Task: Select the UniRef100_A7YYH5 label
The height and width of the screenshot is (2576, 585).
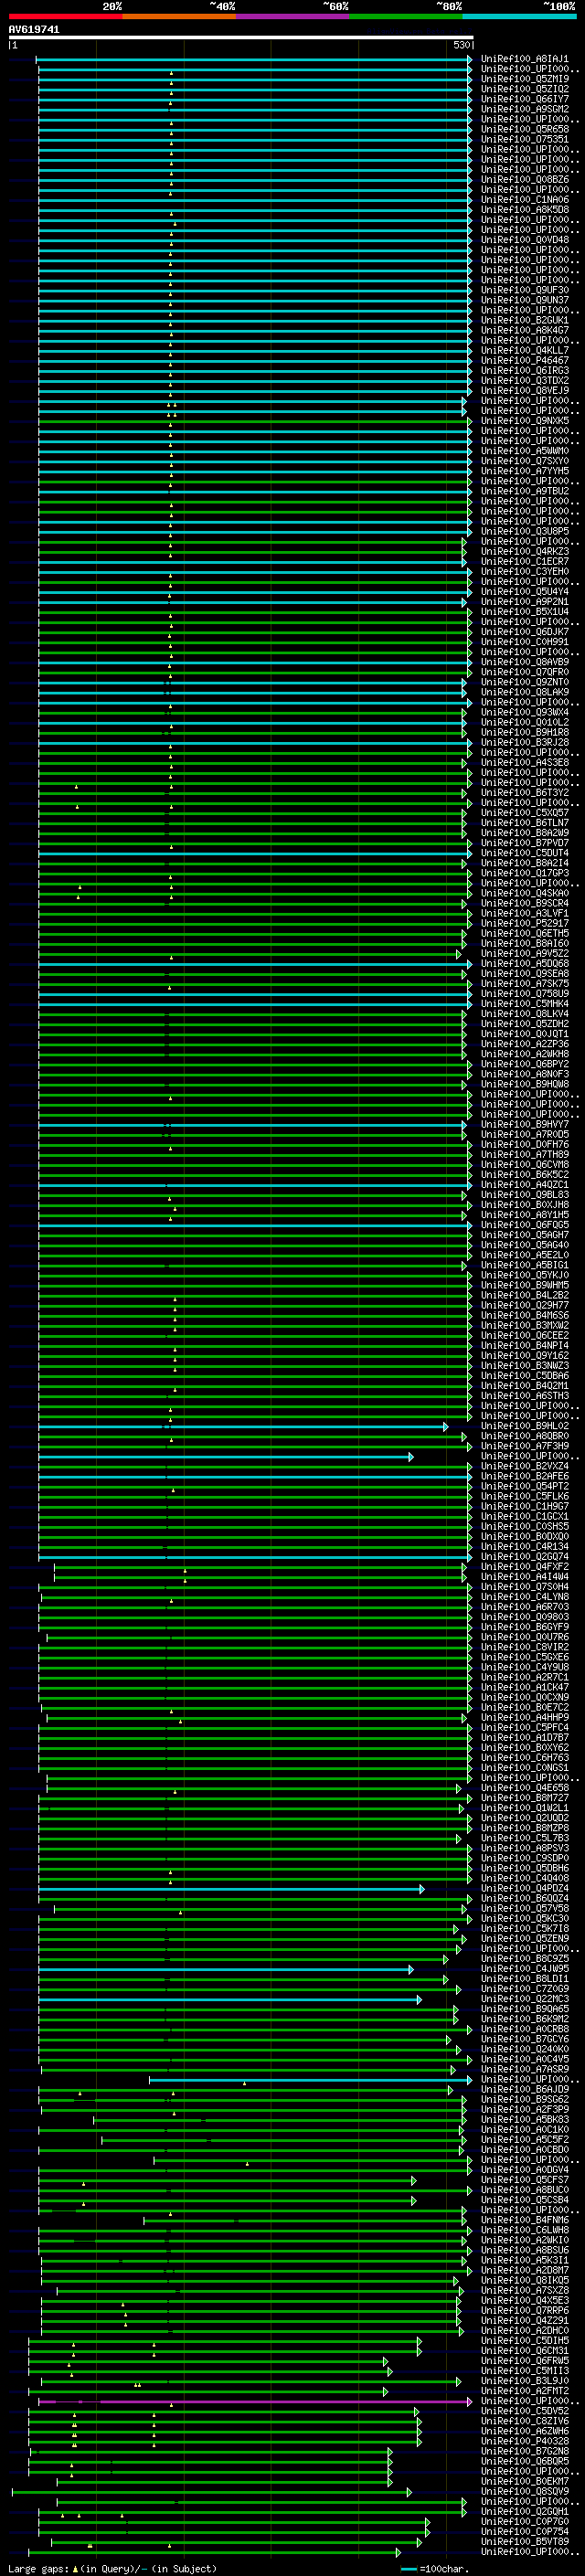Action: (x=524, y=471)
